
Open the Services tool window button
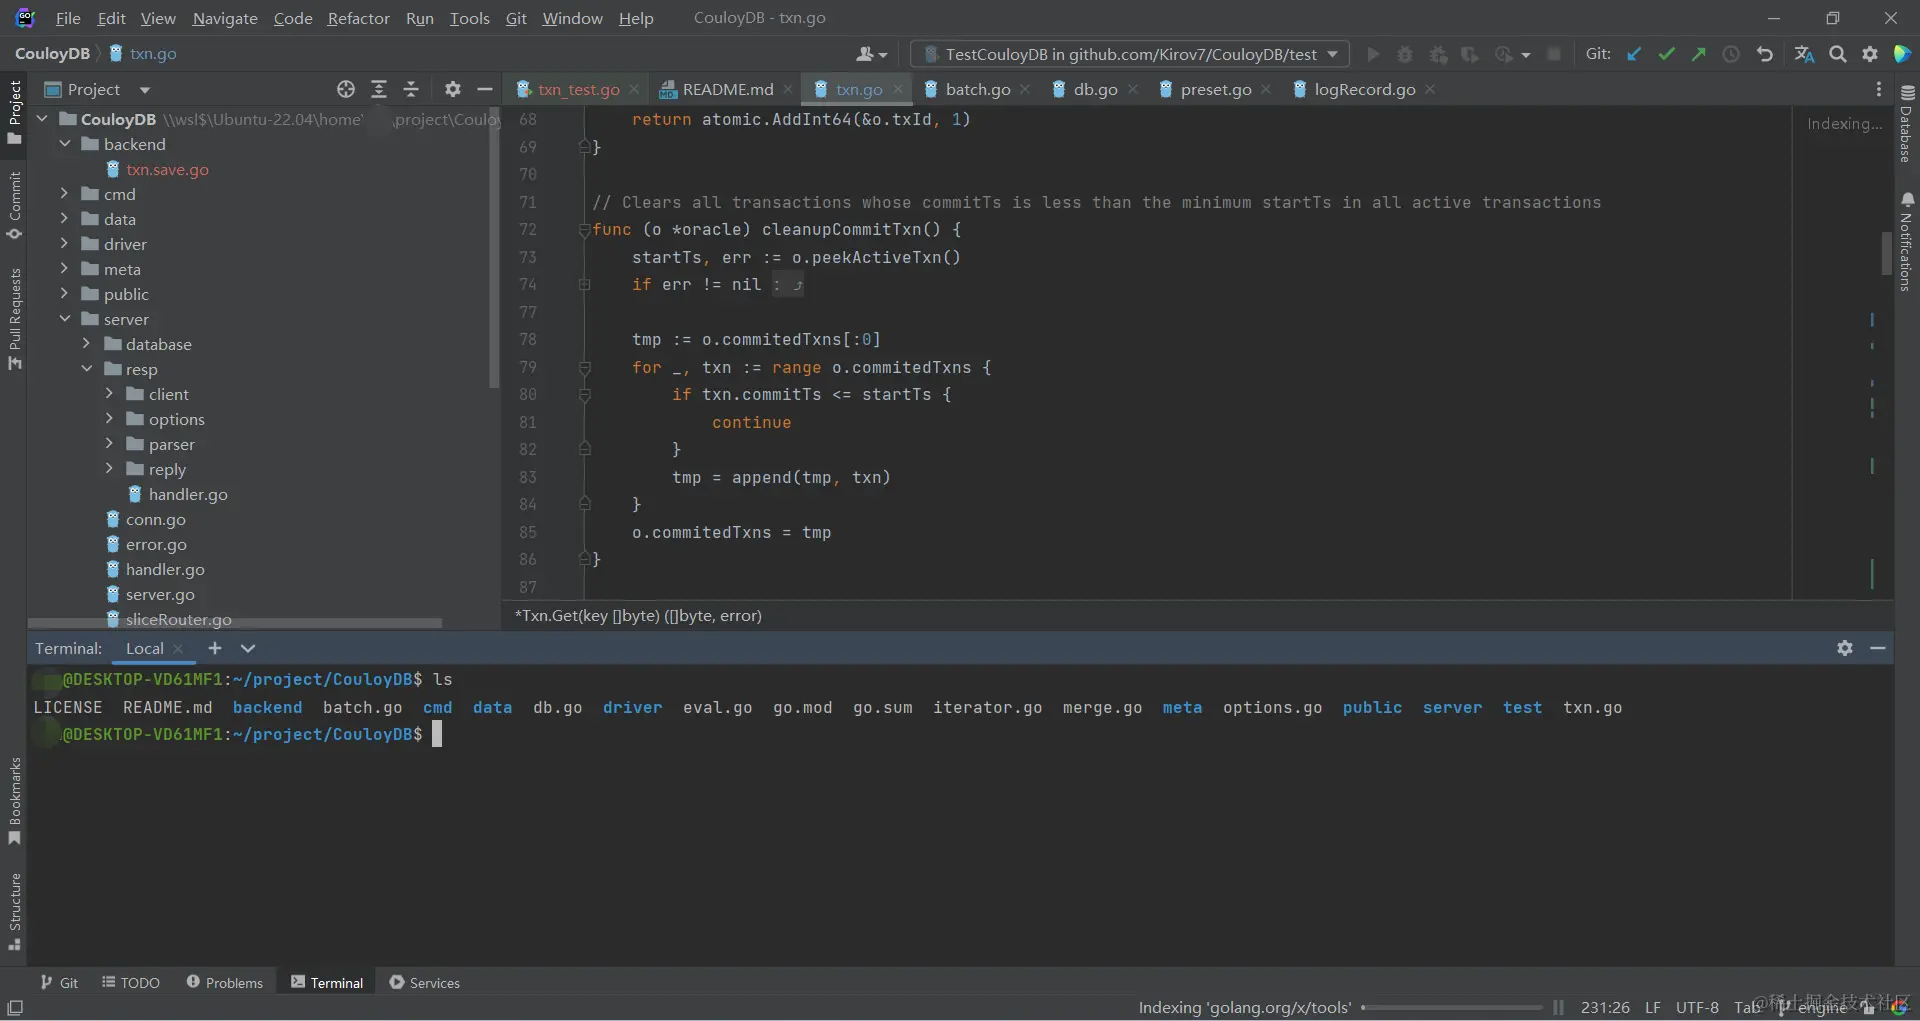tap(425, 983)
